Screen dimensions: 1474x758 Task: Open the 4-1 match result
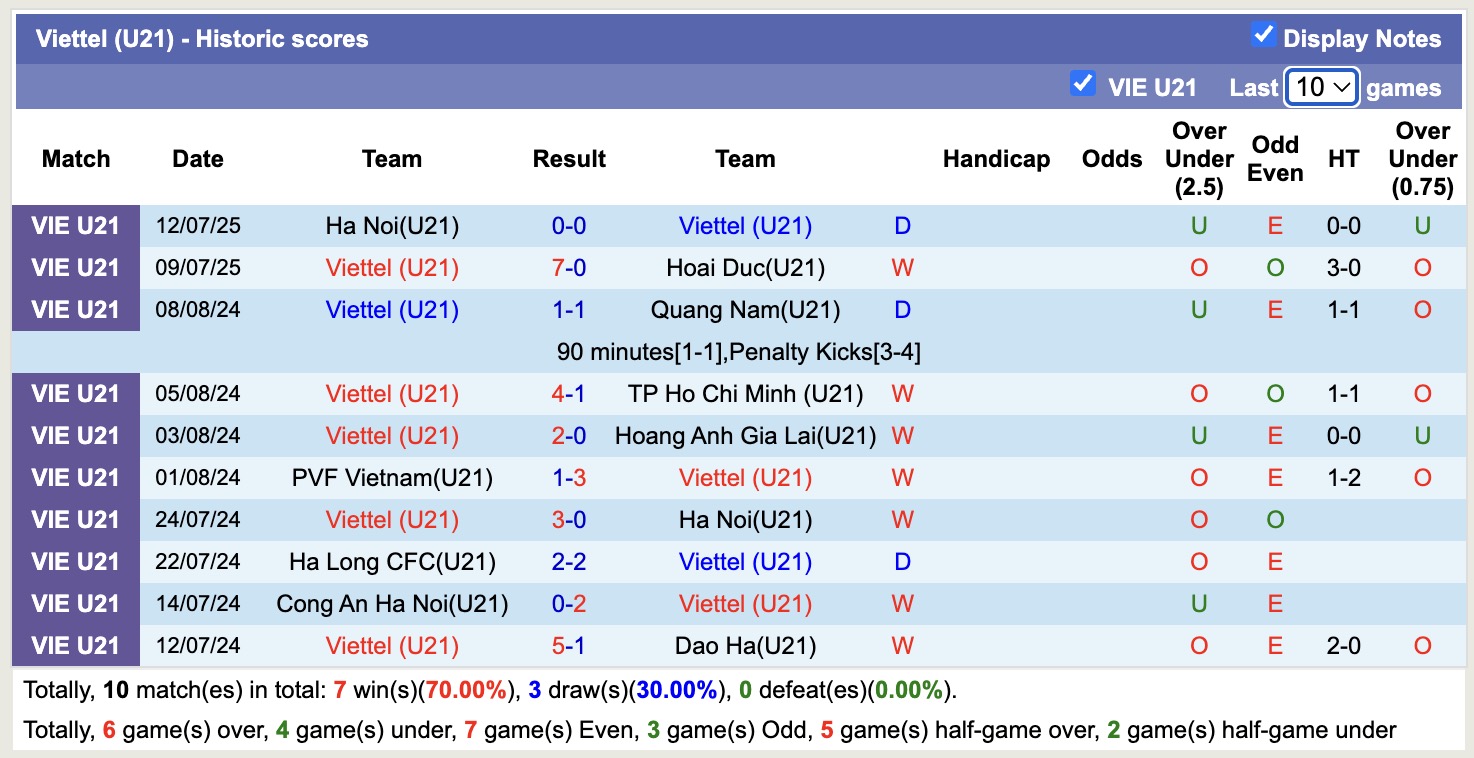click(x=569, y=394)
